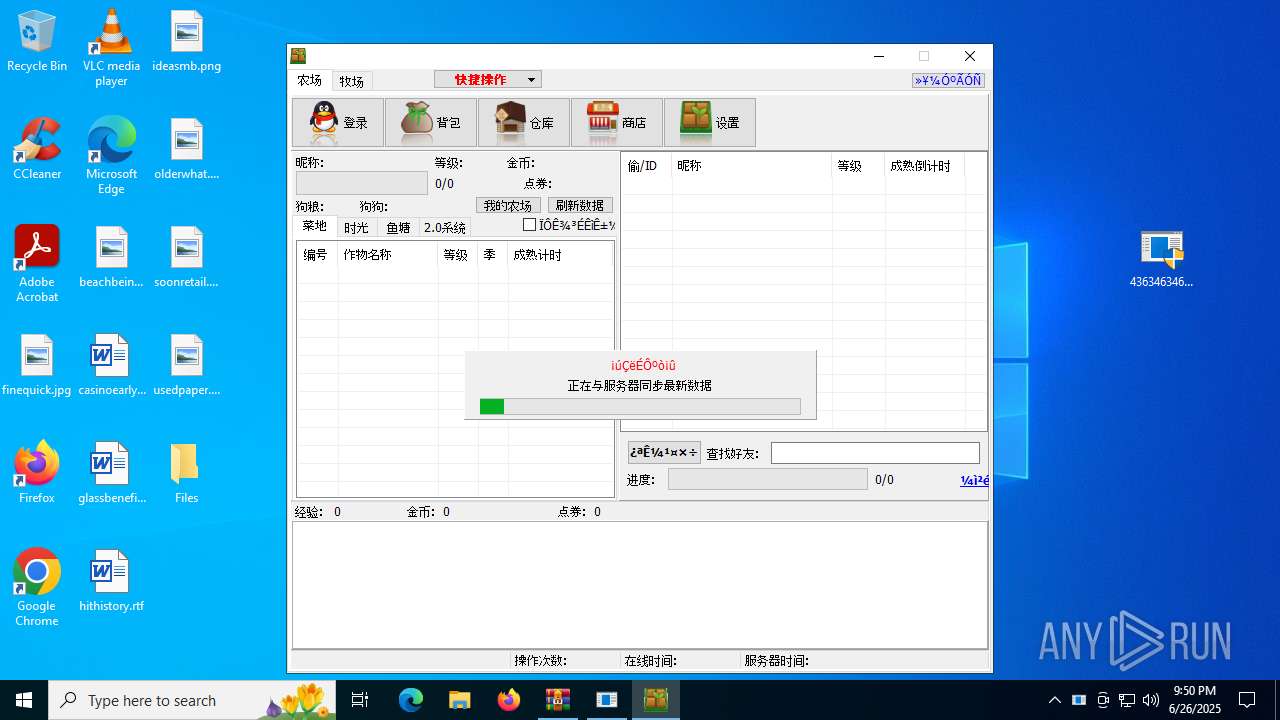1280x720 pixels.
Task: Click the green sync progress bar
Action: (x=640, y=406)
